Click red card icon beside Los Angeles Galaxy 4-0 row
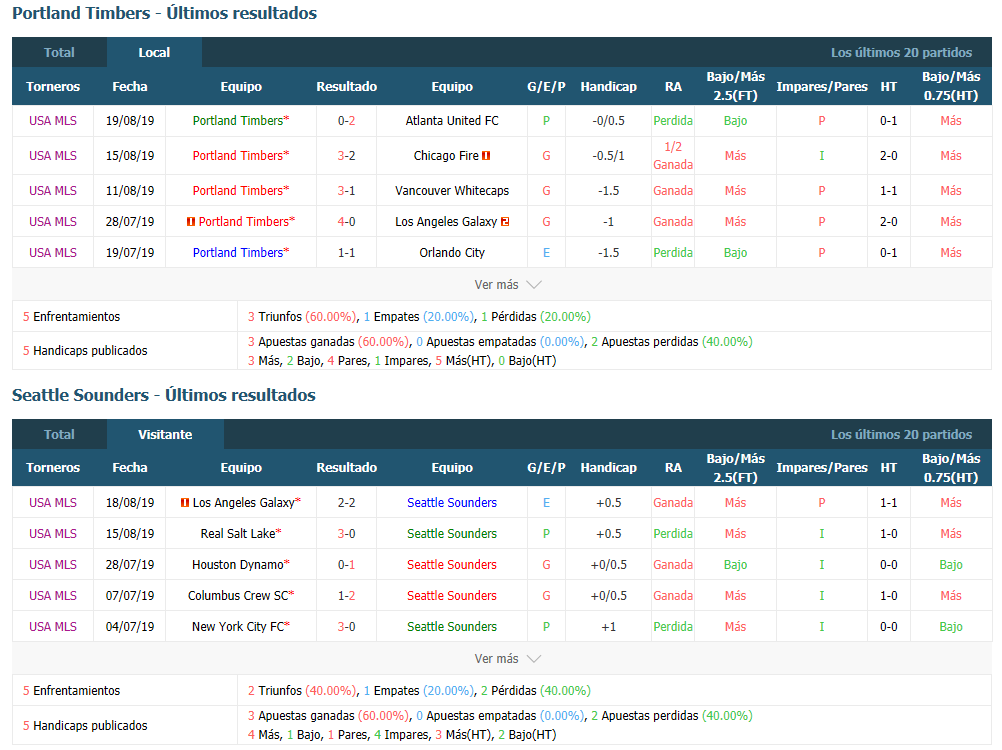1002x750 pixels. tap(505, 222)
